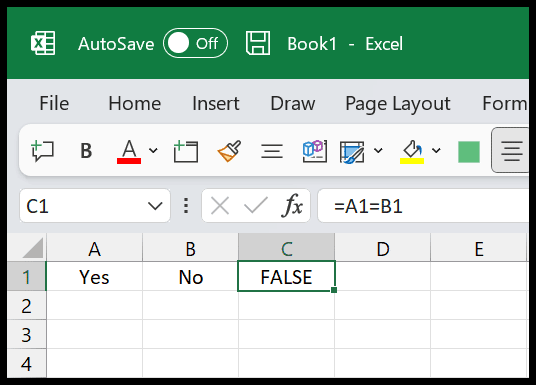Screen dimensions: 536x385
Task: Toggle Bold formatting
Action: point(86,151)
